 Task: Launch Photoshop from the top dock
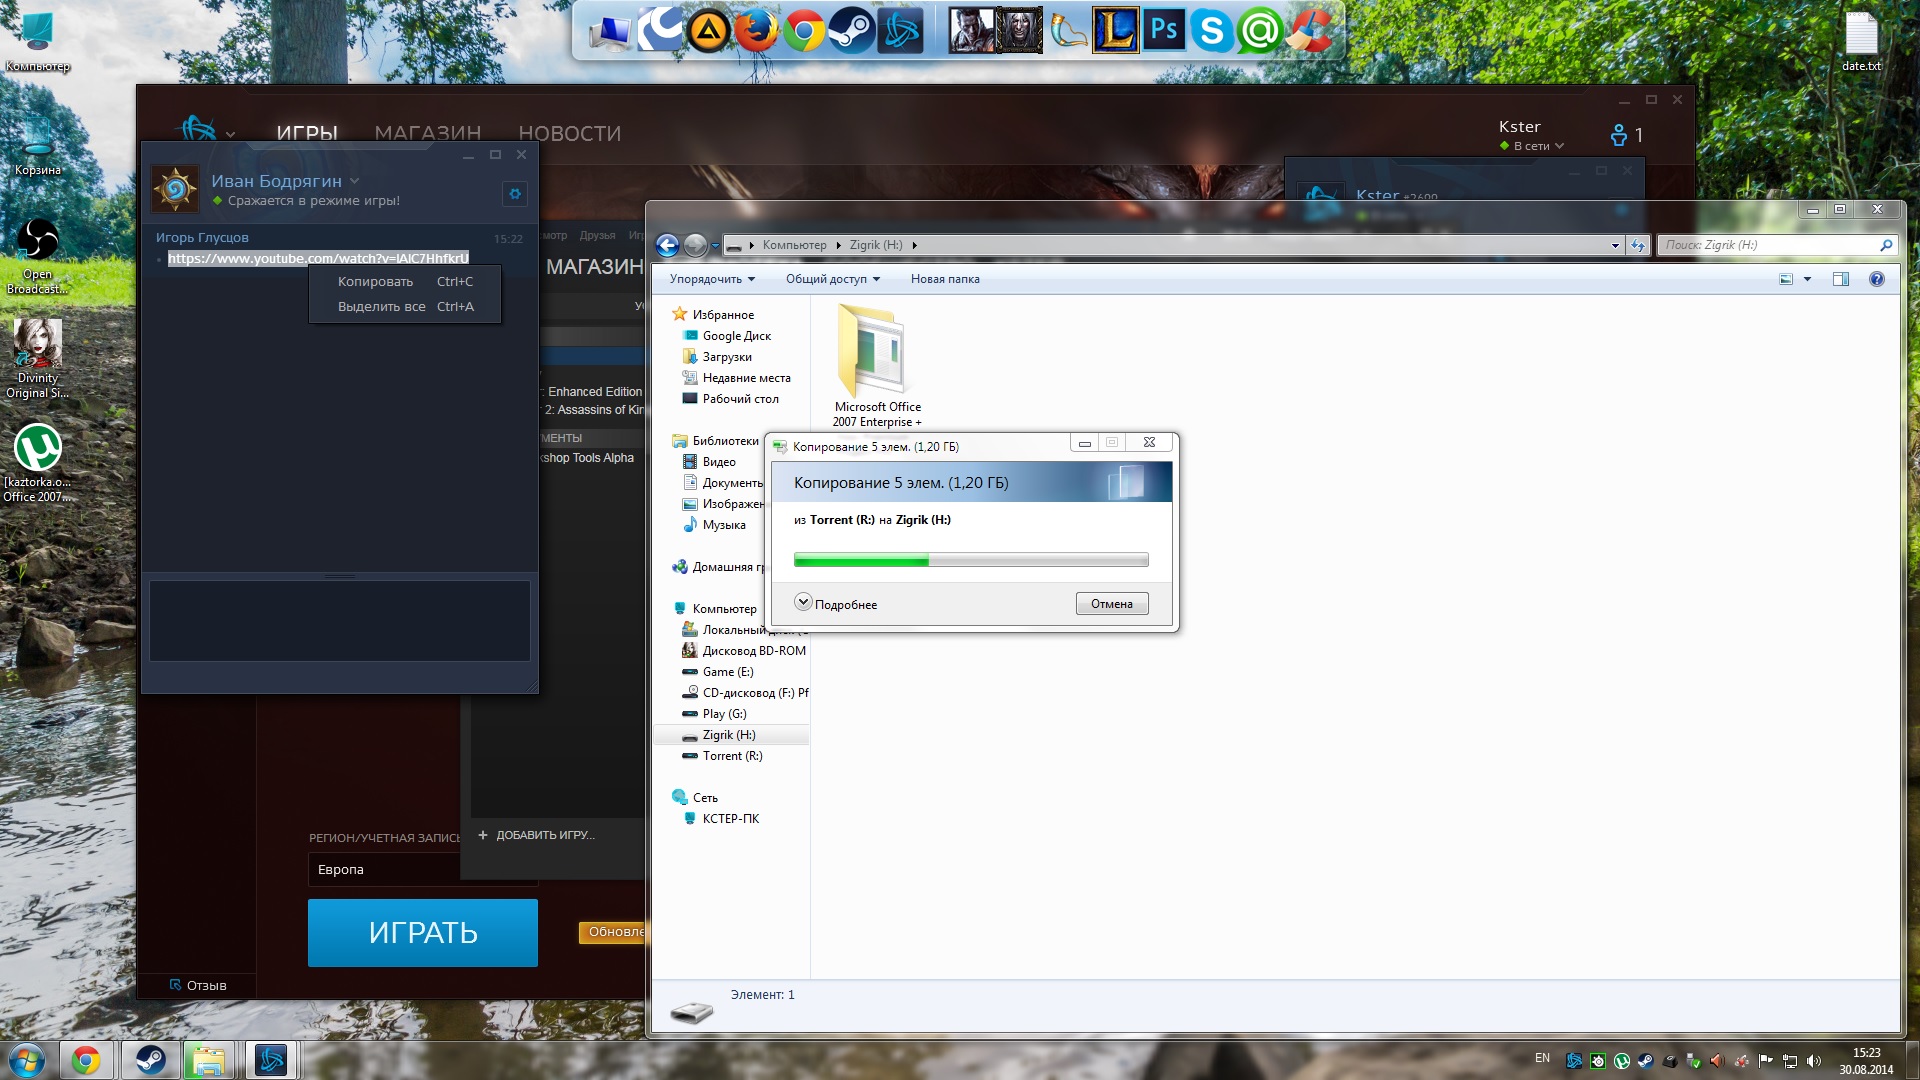pos(1163,30)
